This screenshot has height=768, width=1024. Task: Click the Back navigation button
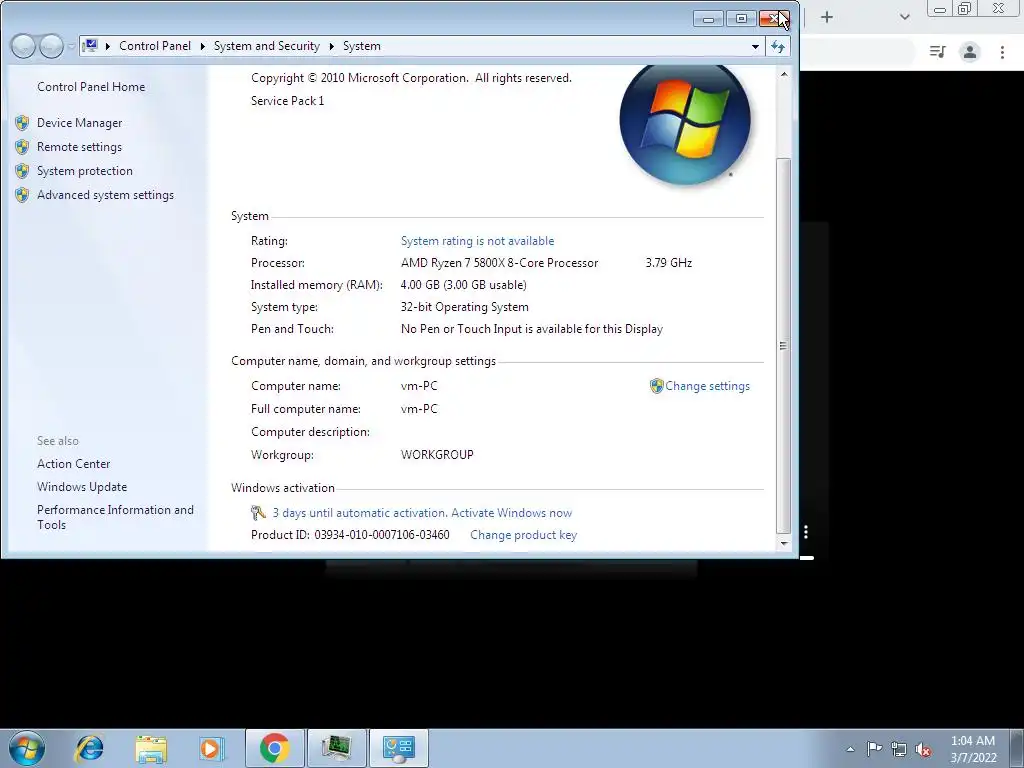[23, 46]
